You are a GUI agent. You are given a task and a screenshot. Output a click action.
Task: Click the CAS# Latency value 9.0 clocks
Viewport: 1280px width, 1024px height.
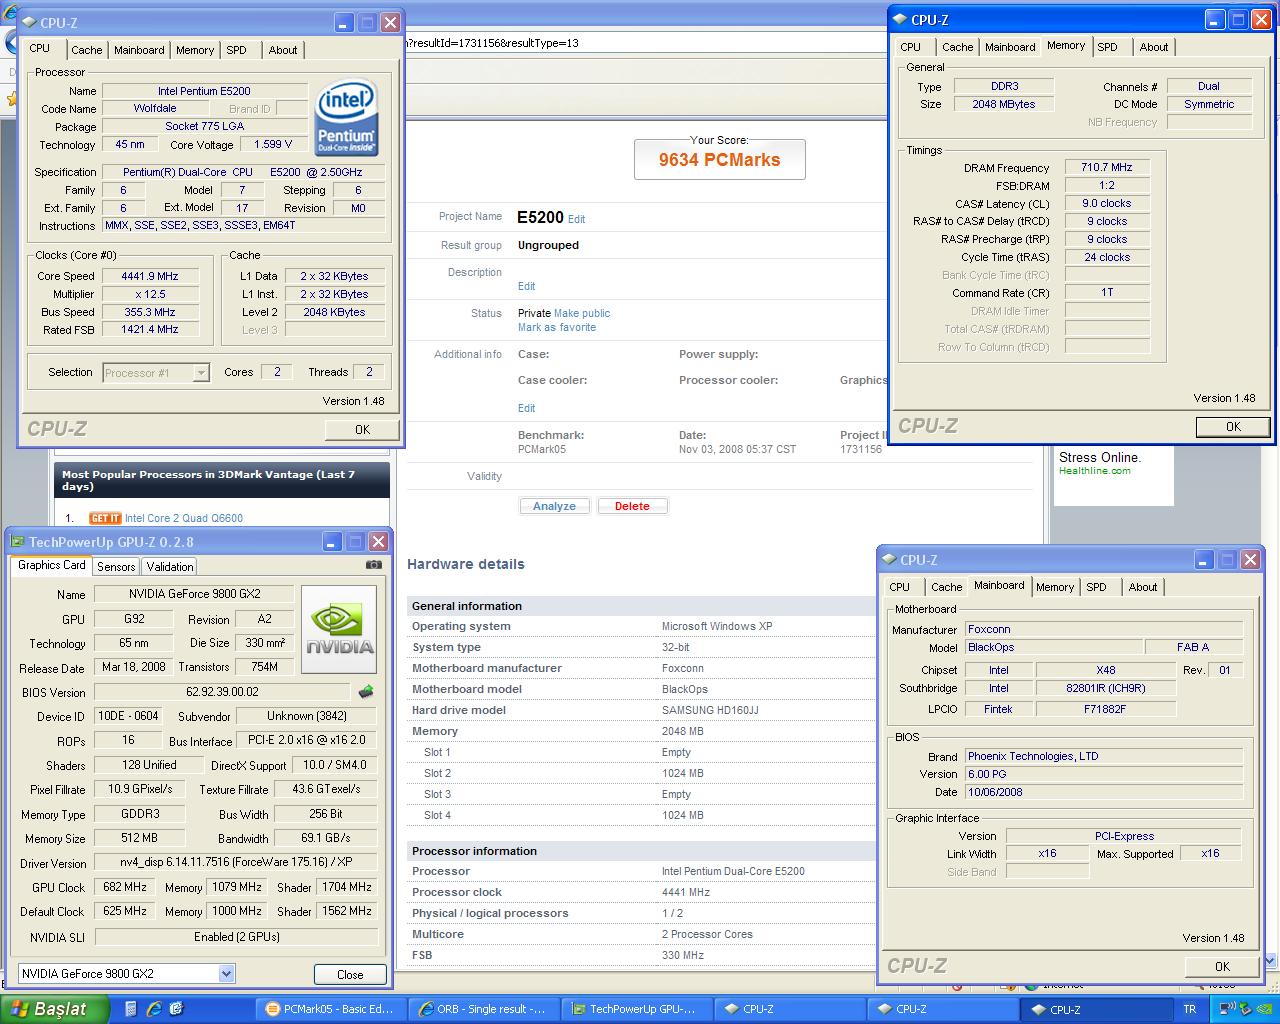pyautogui.click(x=1107, y=203)
